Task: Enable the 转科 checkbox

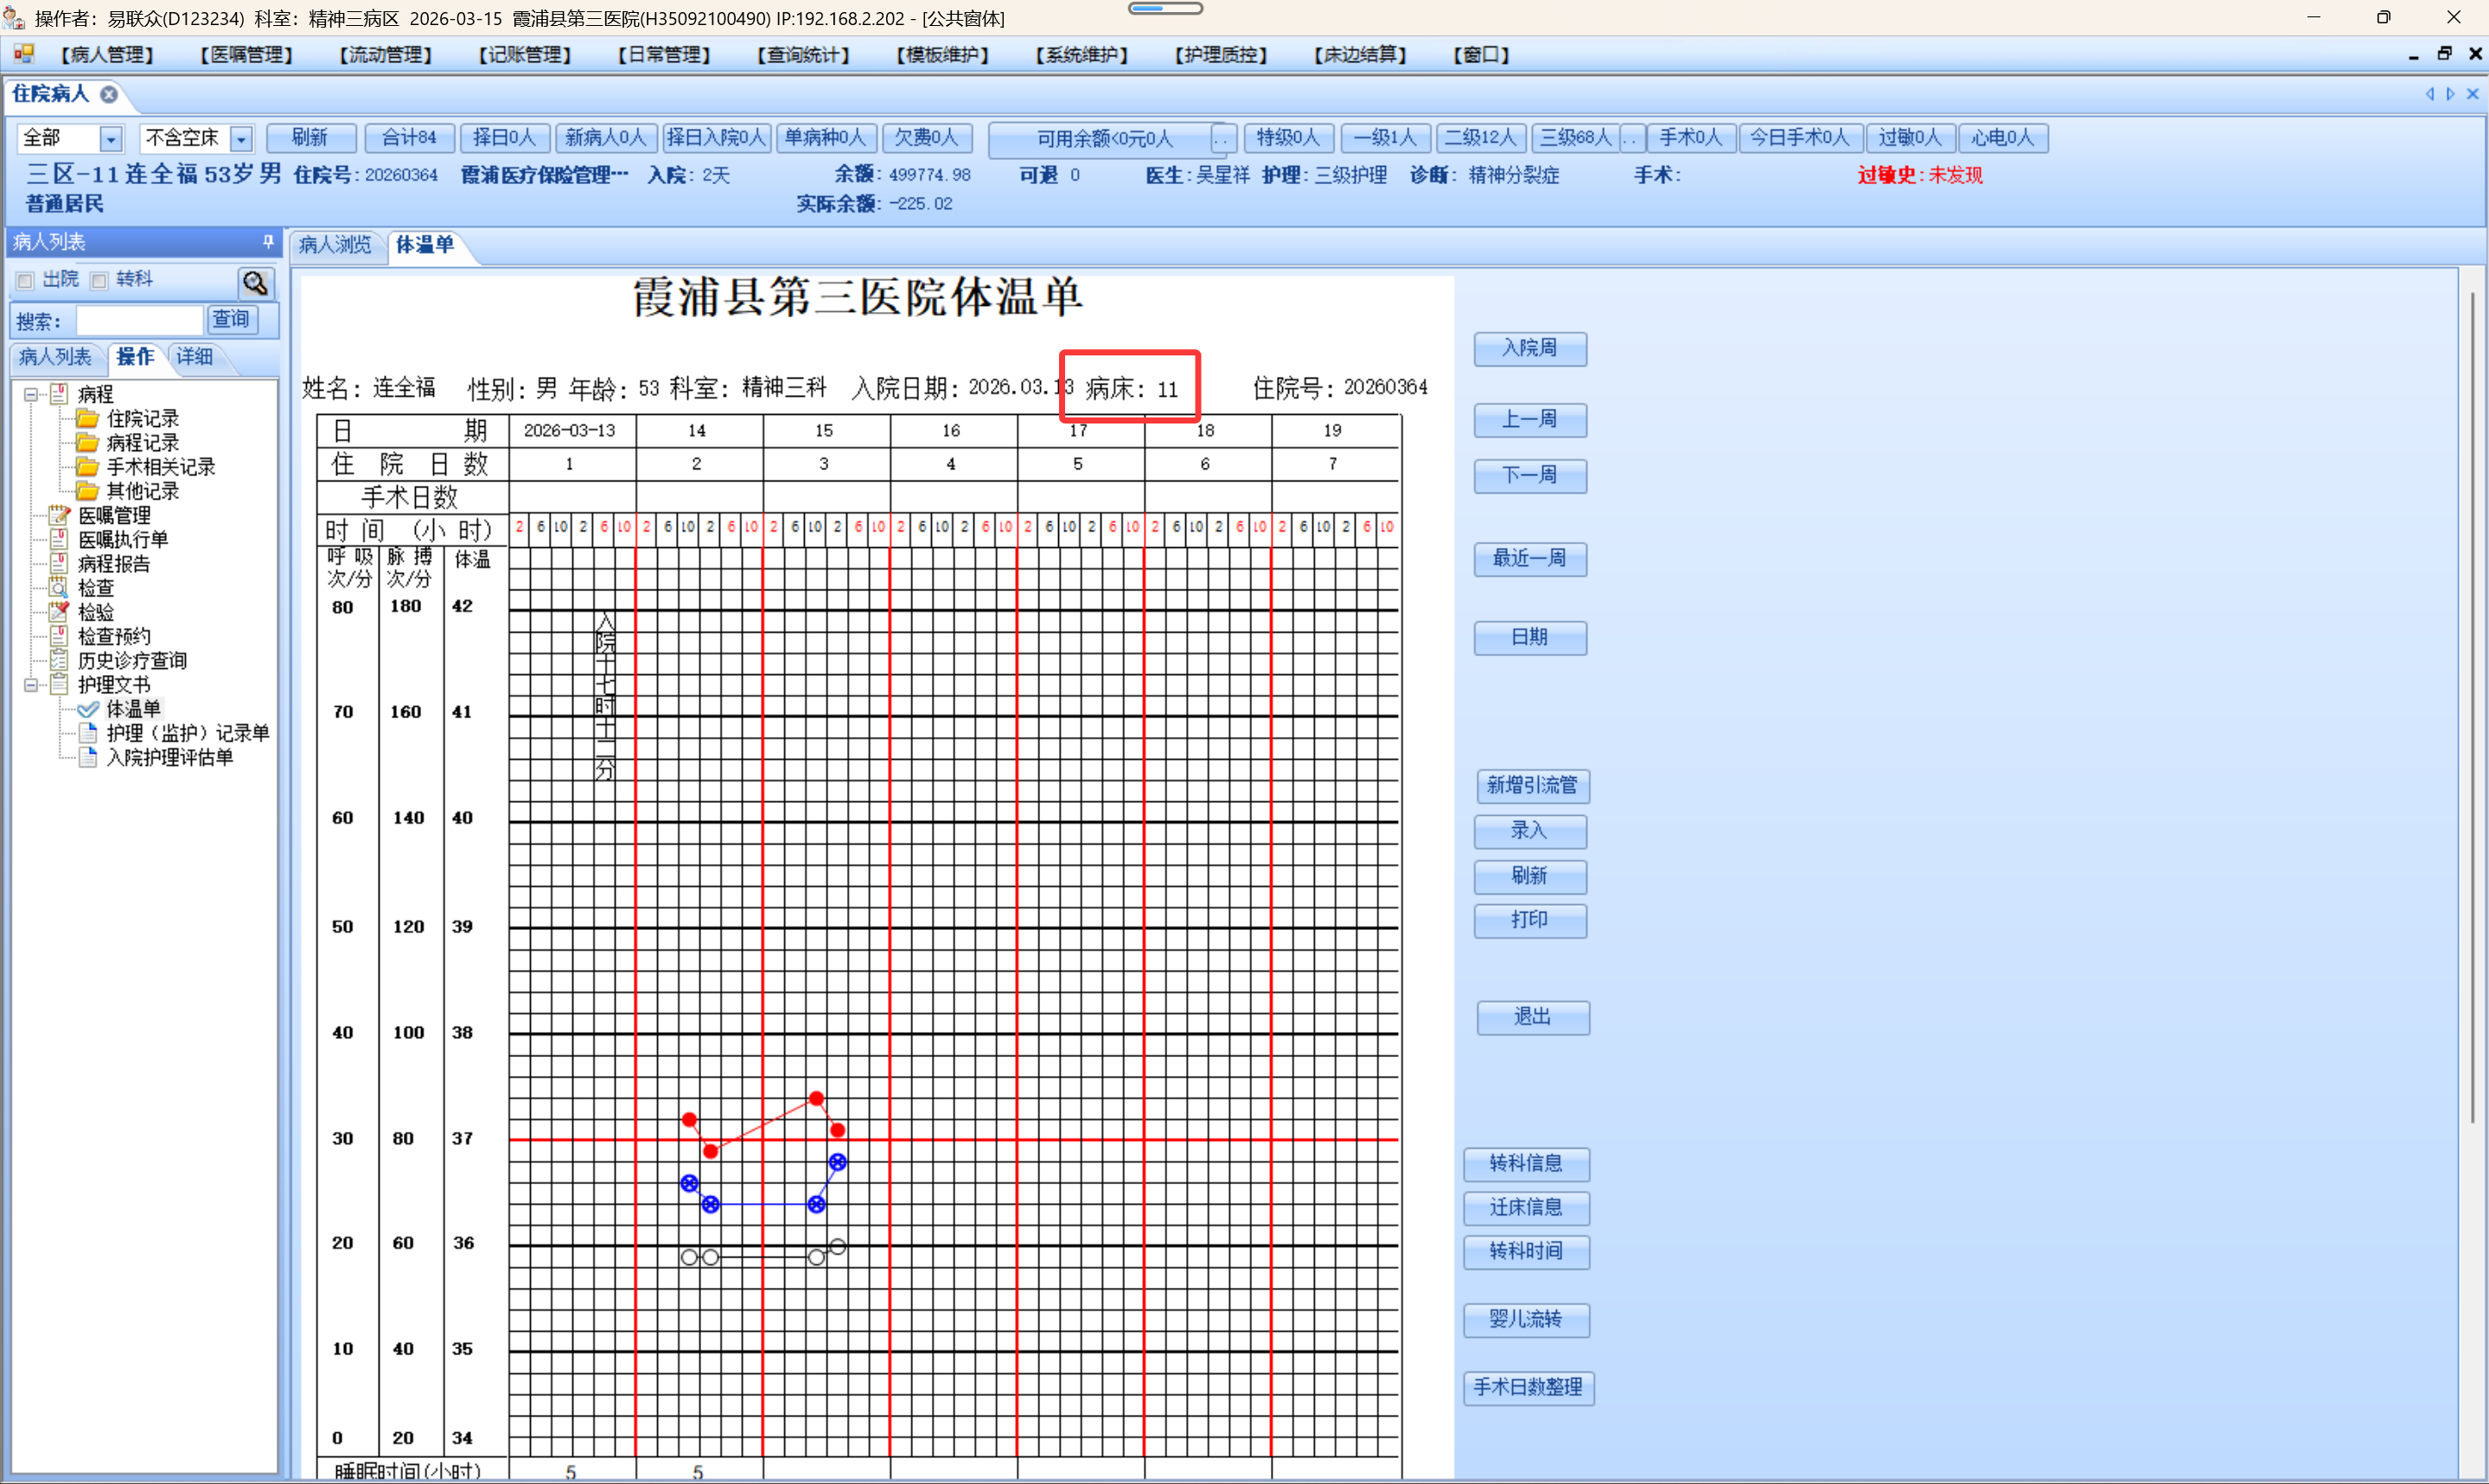Action: [x=99, y=281]
